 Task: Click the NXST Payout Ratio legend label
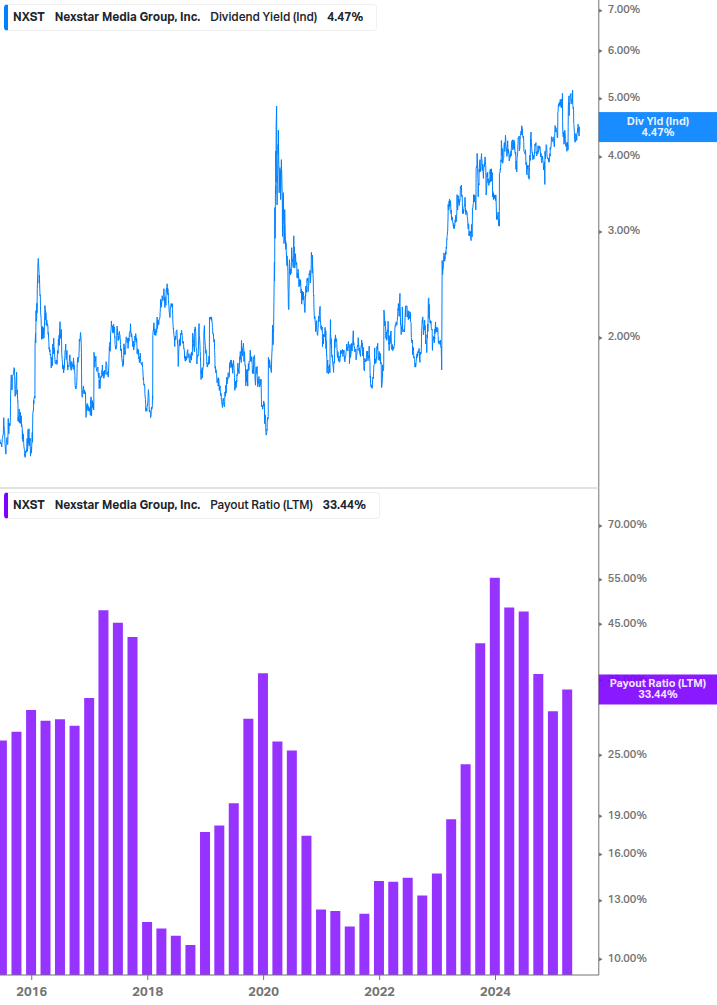(x=191, y=505)
